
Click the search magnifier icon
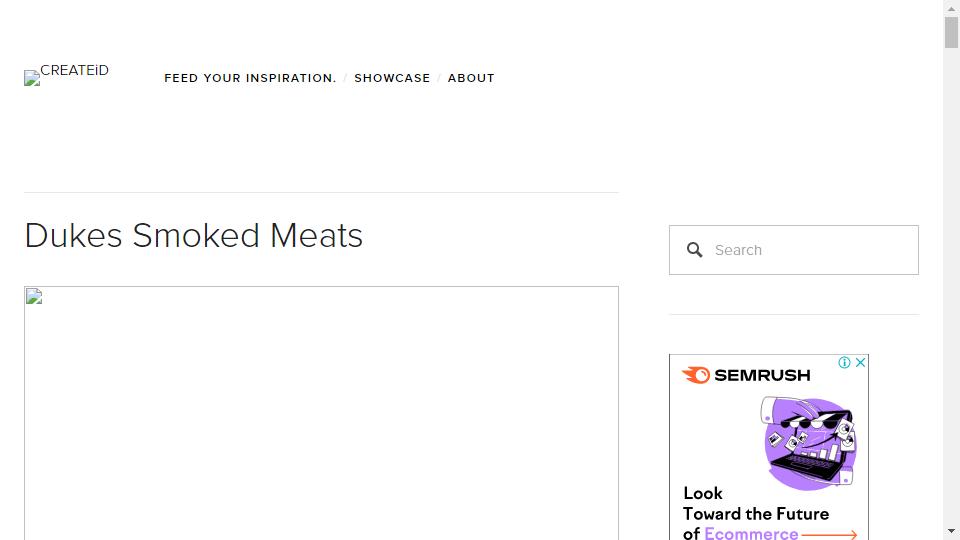click(694, 250)
